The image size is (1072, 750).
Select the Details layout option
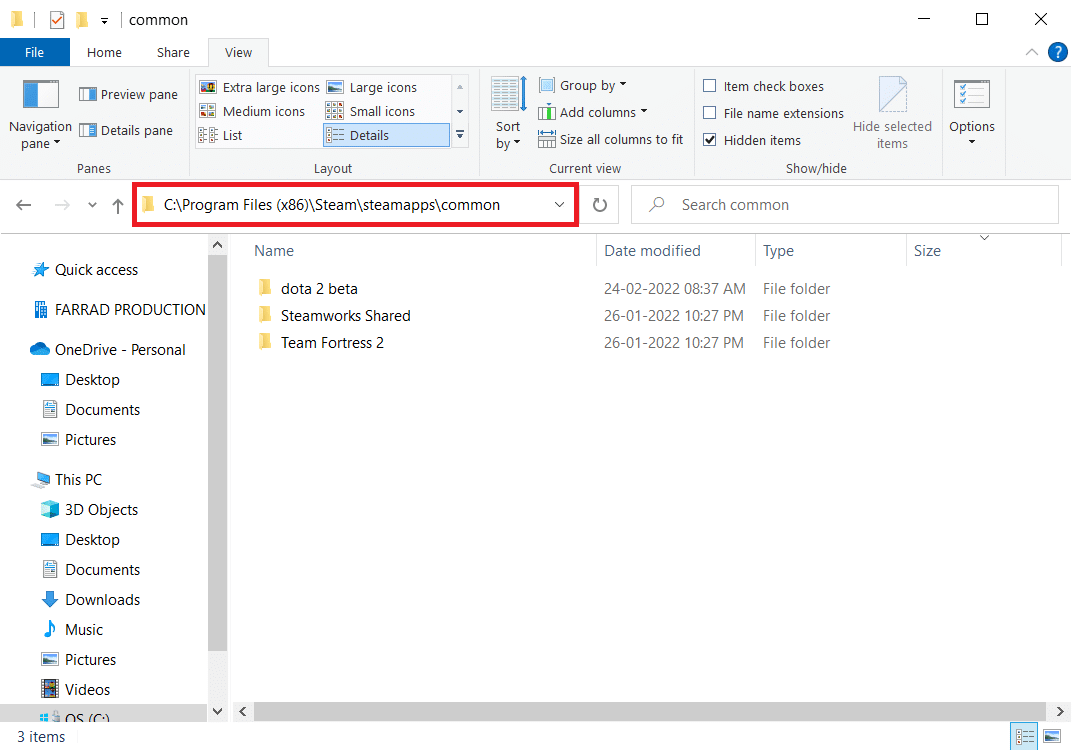point(386,135)
